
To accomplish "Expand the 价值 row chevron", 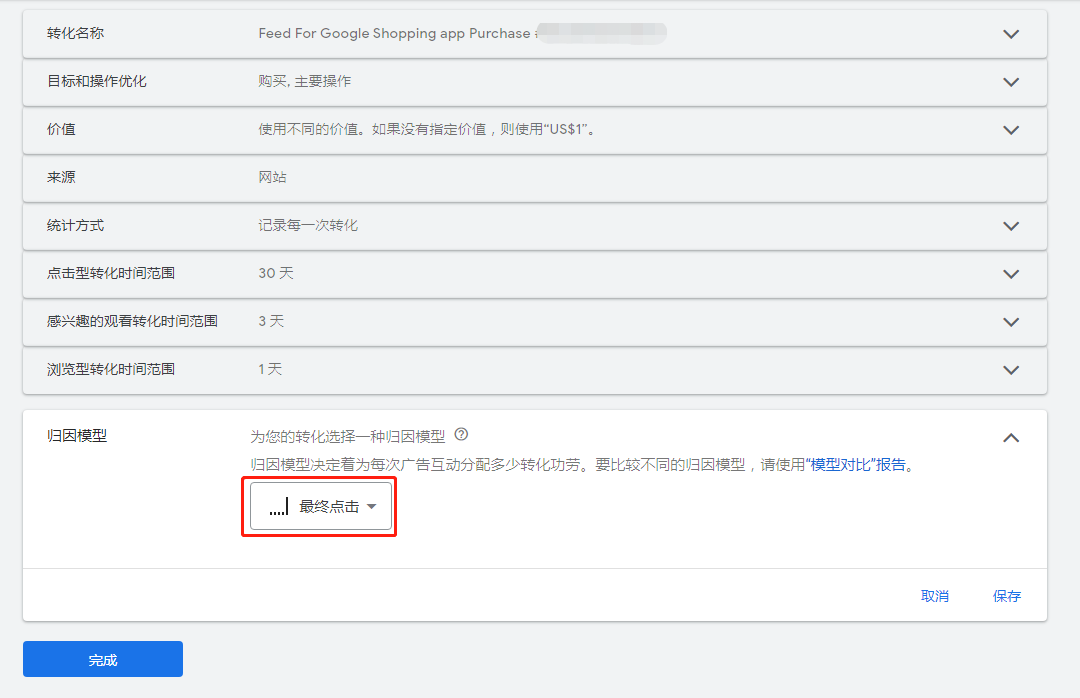I will click(1010, 130).
